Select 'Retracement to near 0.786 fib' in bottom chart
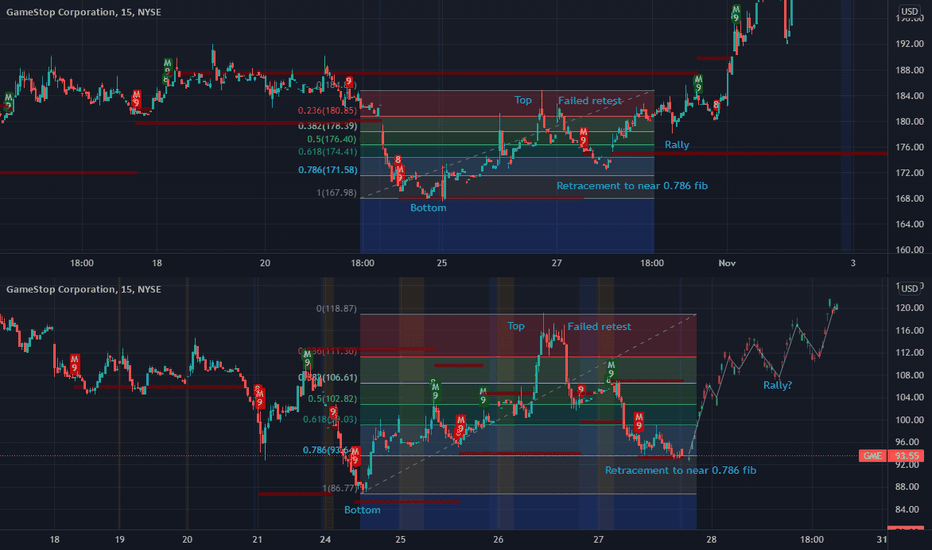932x550 pixels. 681,470
